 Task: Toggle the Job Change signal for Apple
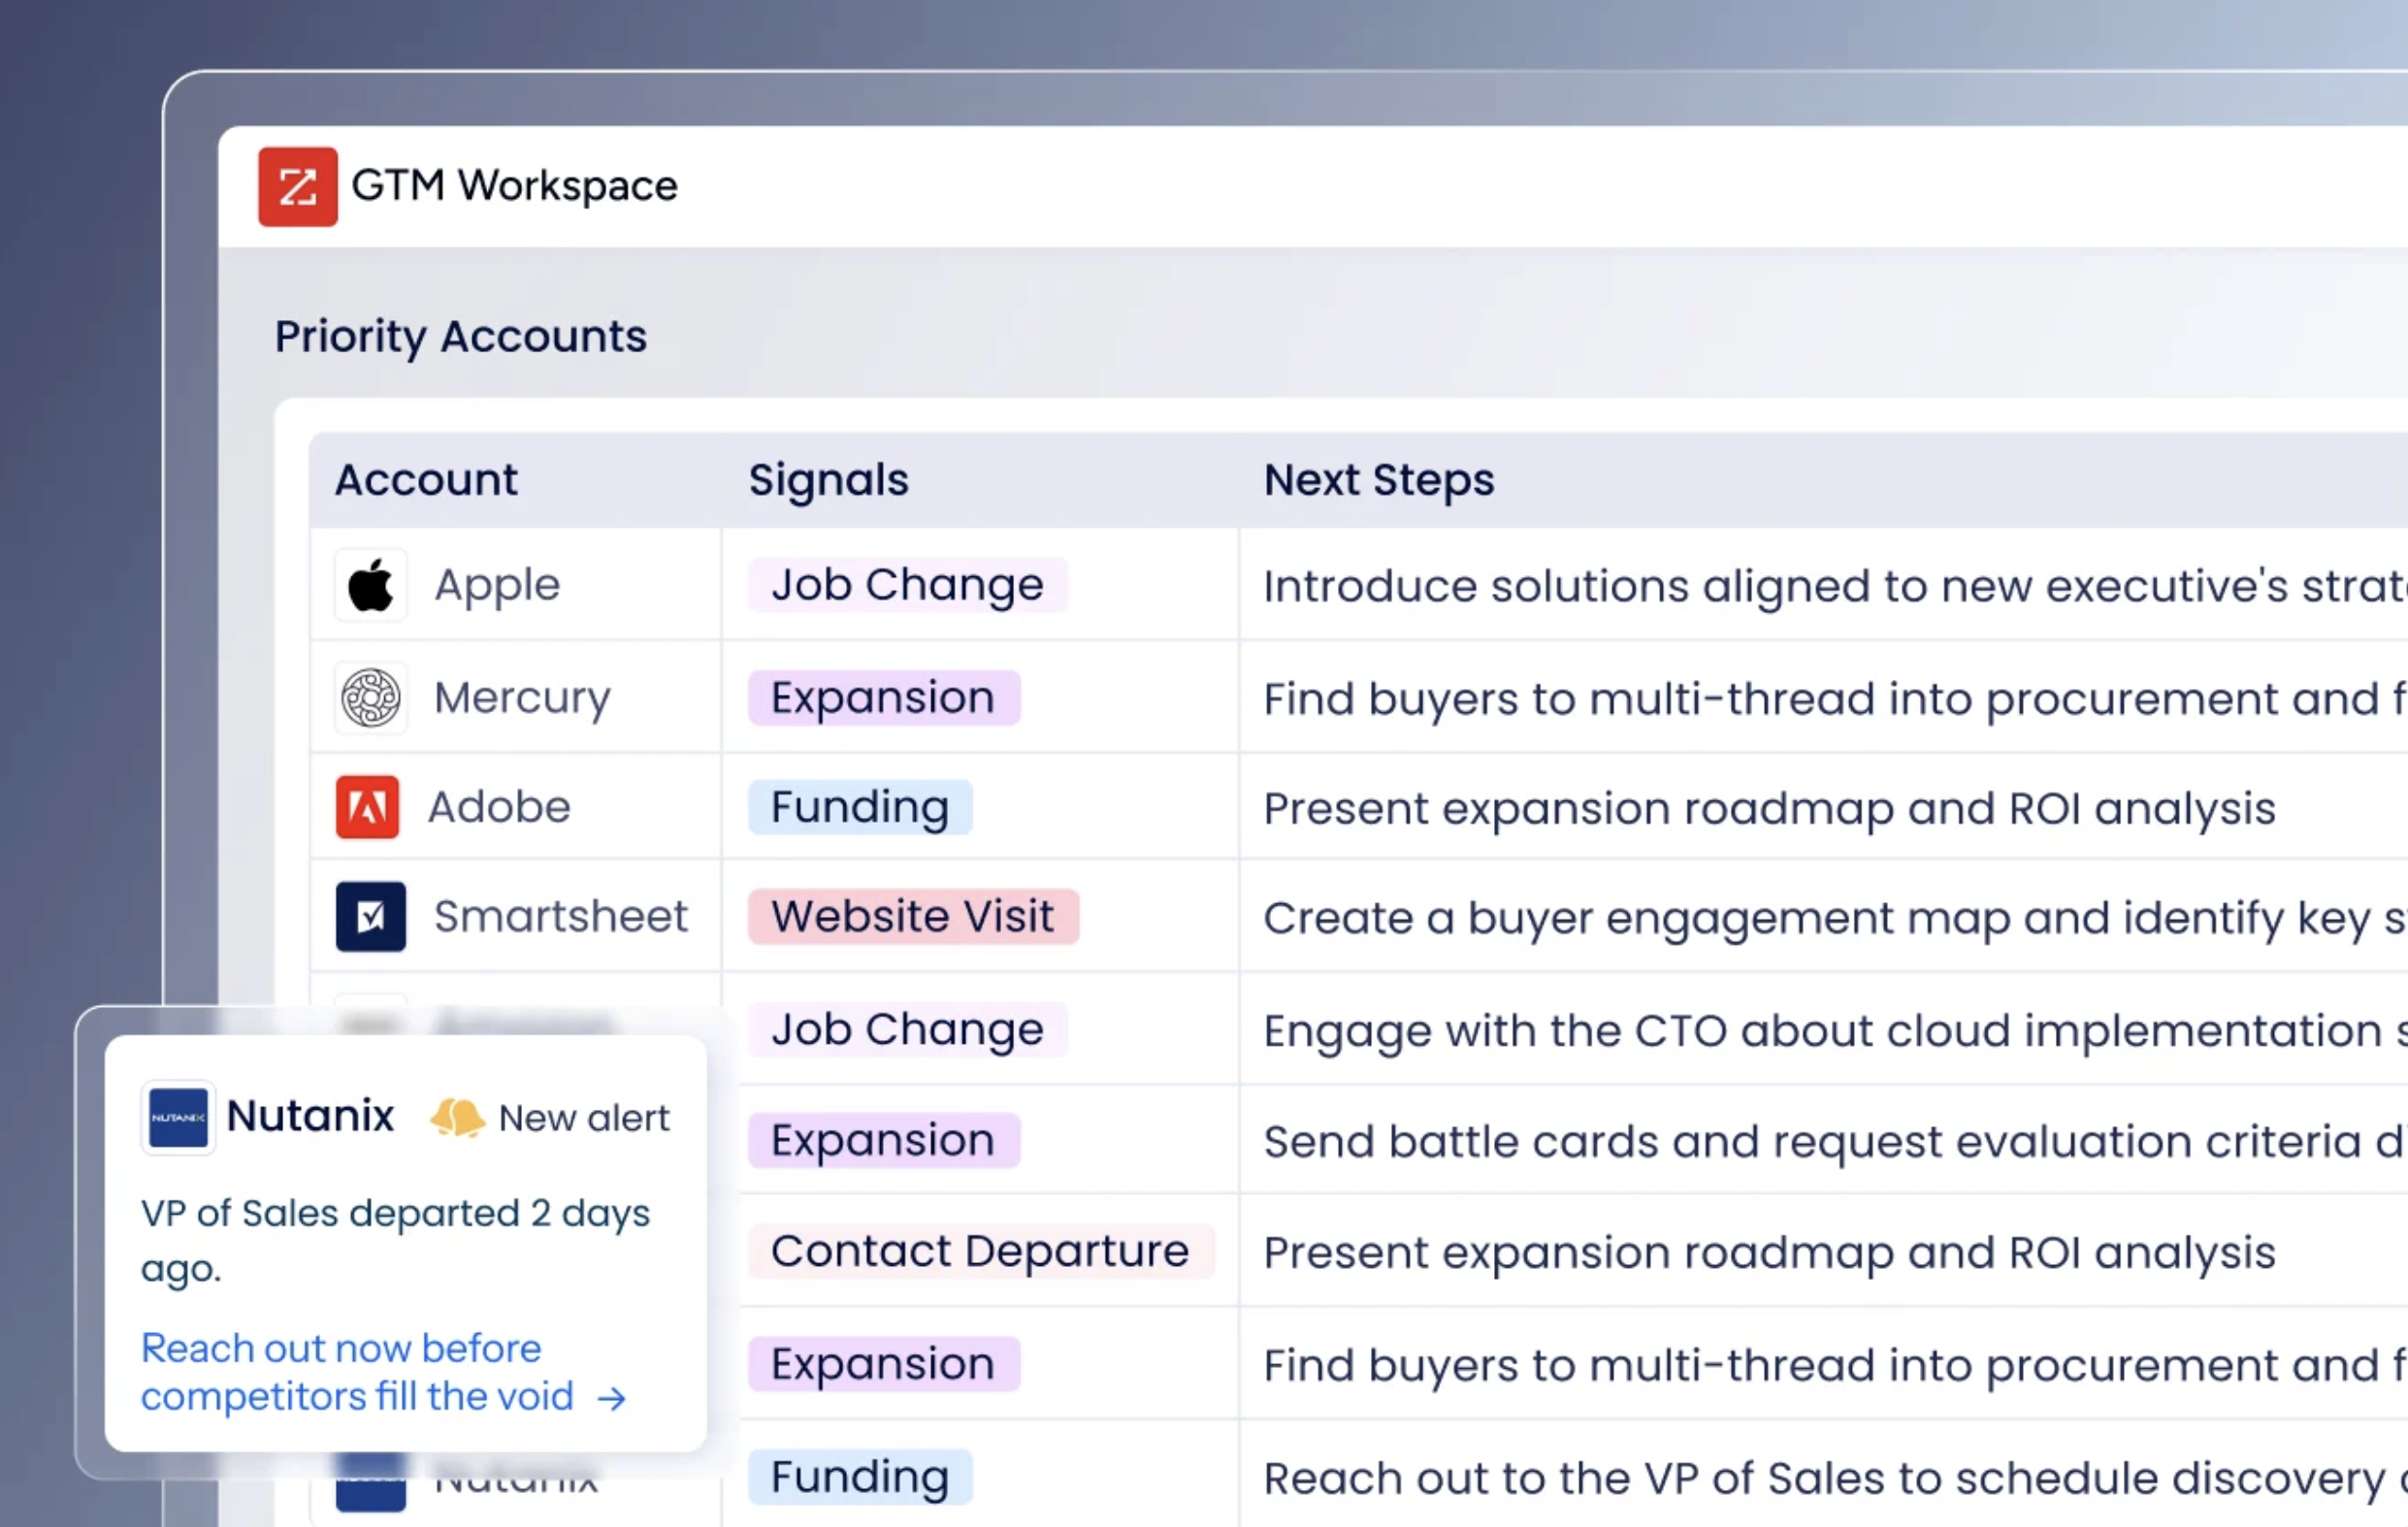(906, 585)
